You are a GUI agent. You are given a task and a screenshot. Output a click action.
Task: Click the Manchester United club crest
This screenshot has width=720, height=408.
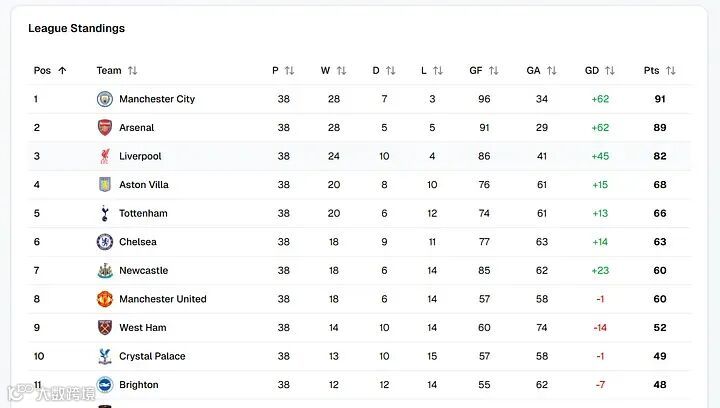(105, 299)
